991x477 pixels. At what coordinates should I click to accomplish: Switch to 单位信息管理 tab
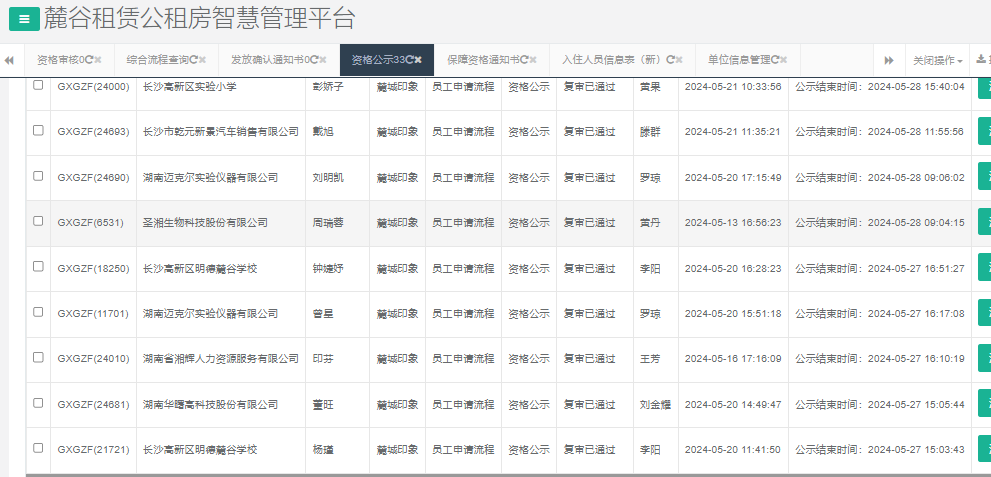pos(739,60)
